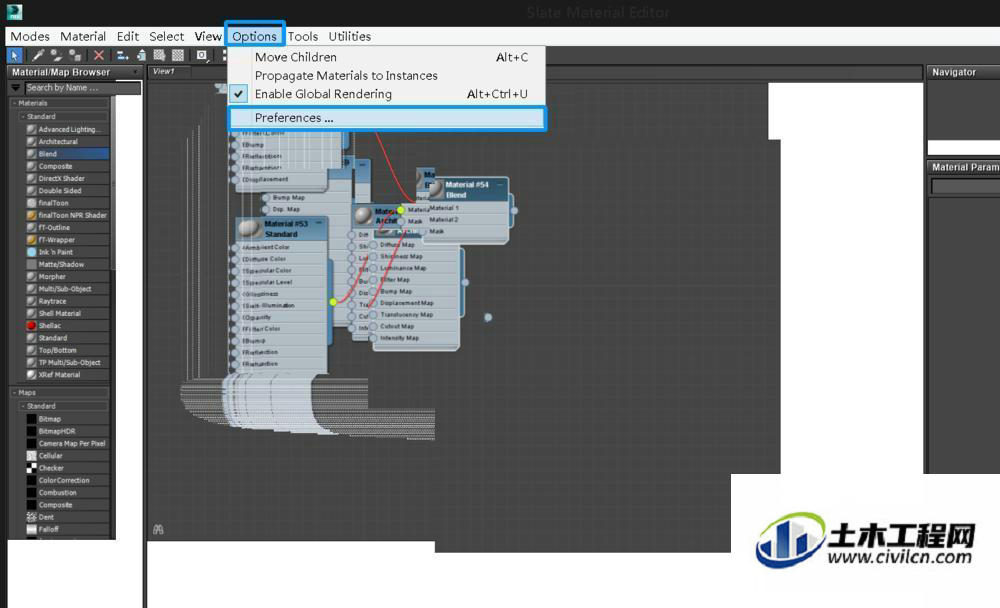
Task: Open the View menu
Action: point(208,36)
